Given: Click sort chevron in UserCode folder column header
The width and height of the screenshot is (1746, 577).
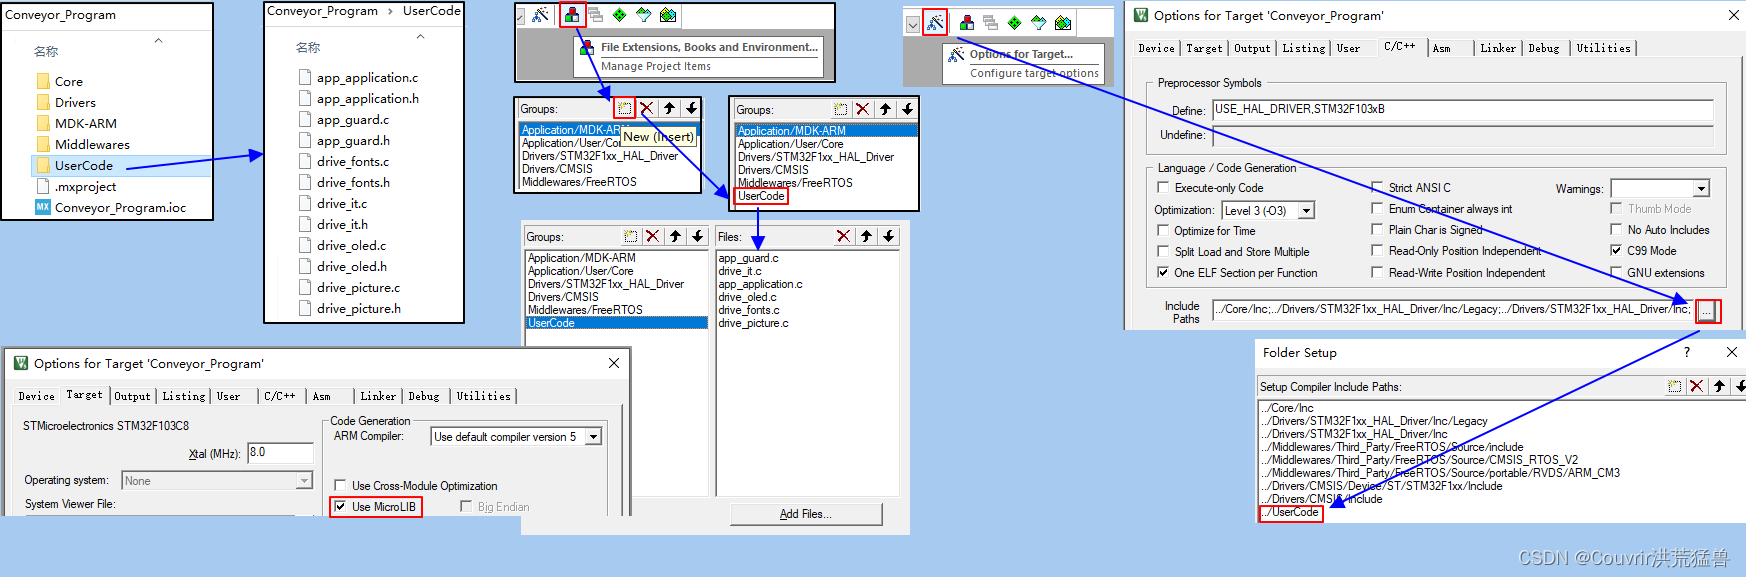Looking at the screenshot, I should [420, 36].
